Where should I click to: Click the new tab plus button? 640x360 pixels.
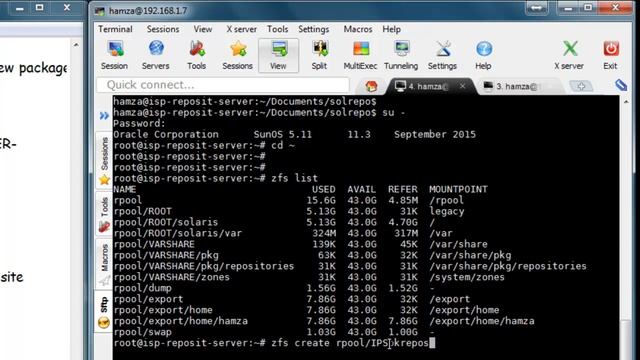pos(581,86)
